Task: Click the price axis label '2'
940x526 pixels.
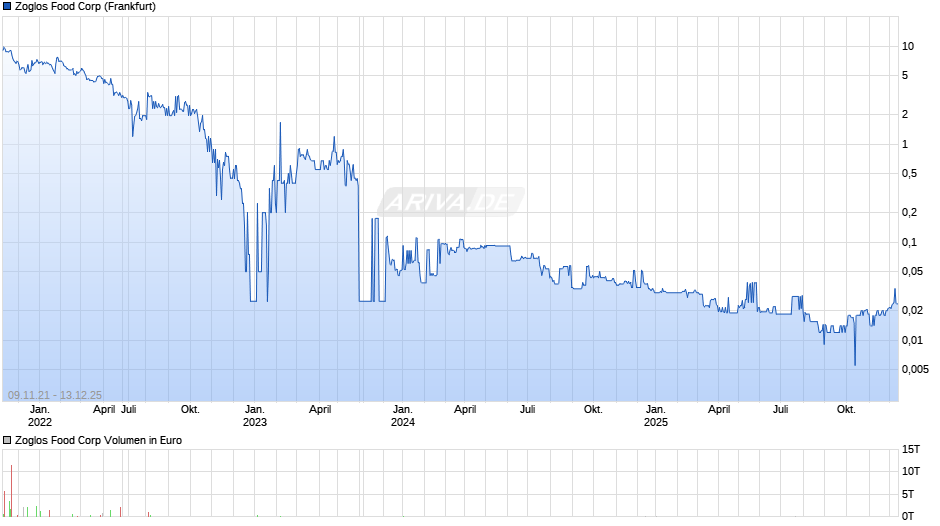Action: point(905,115)
